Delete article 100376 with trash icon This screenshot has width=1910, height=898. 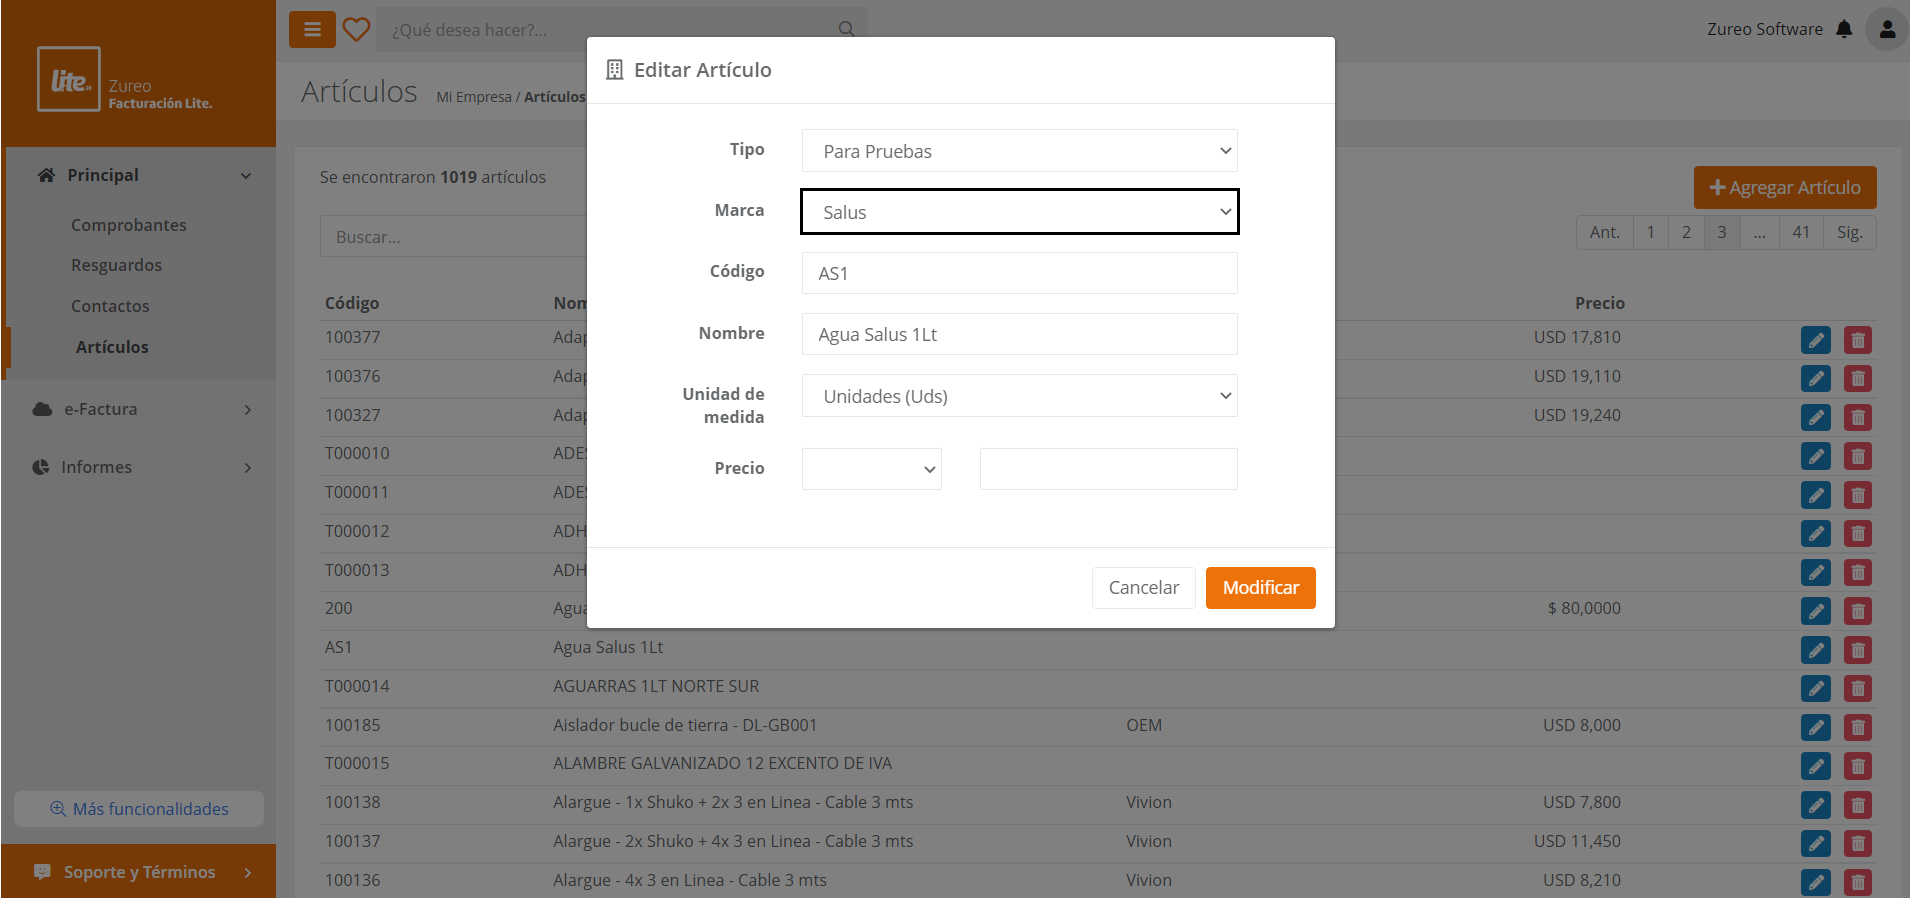click(x=1857, y=379)
